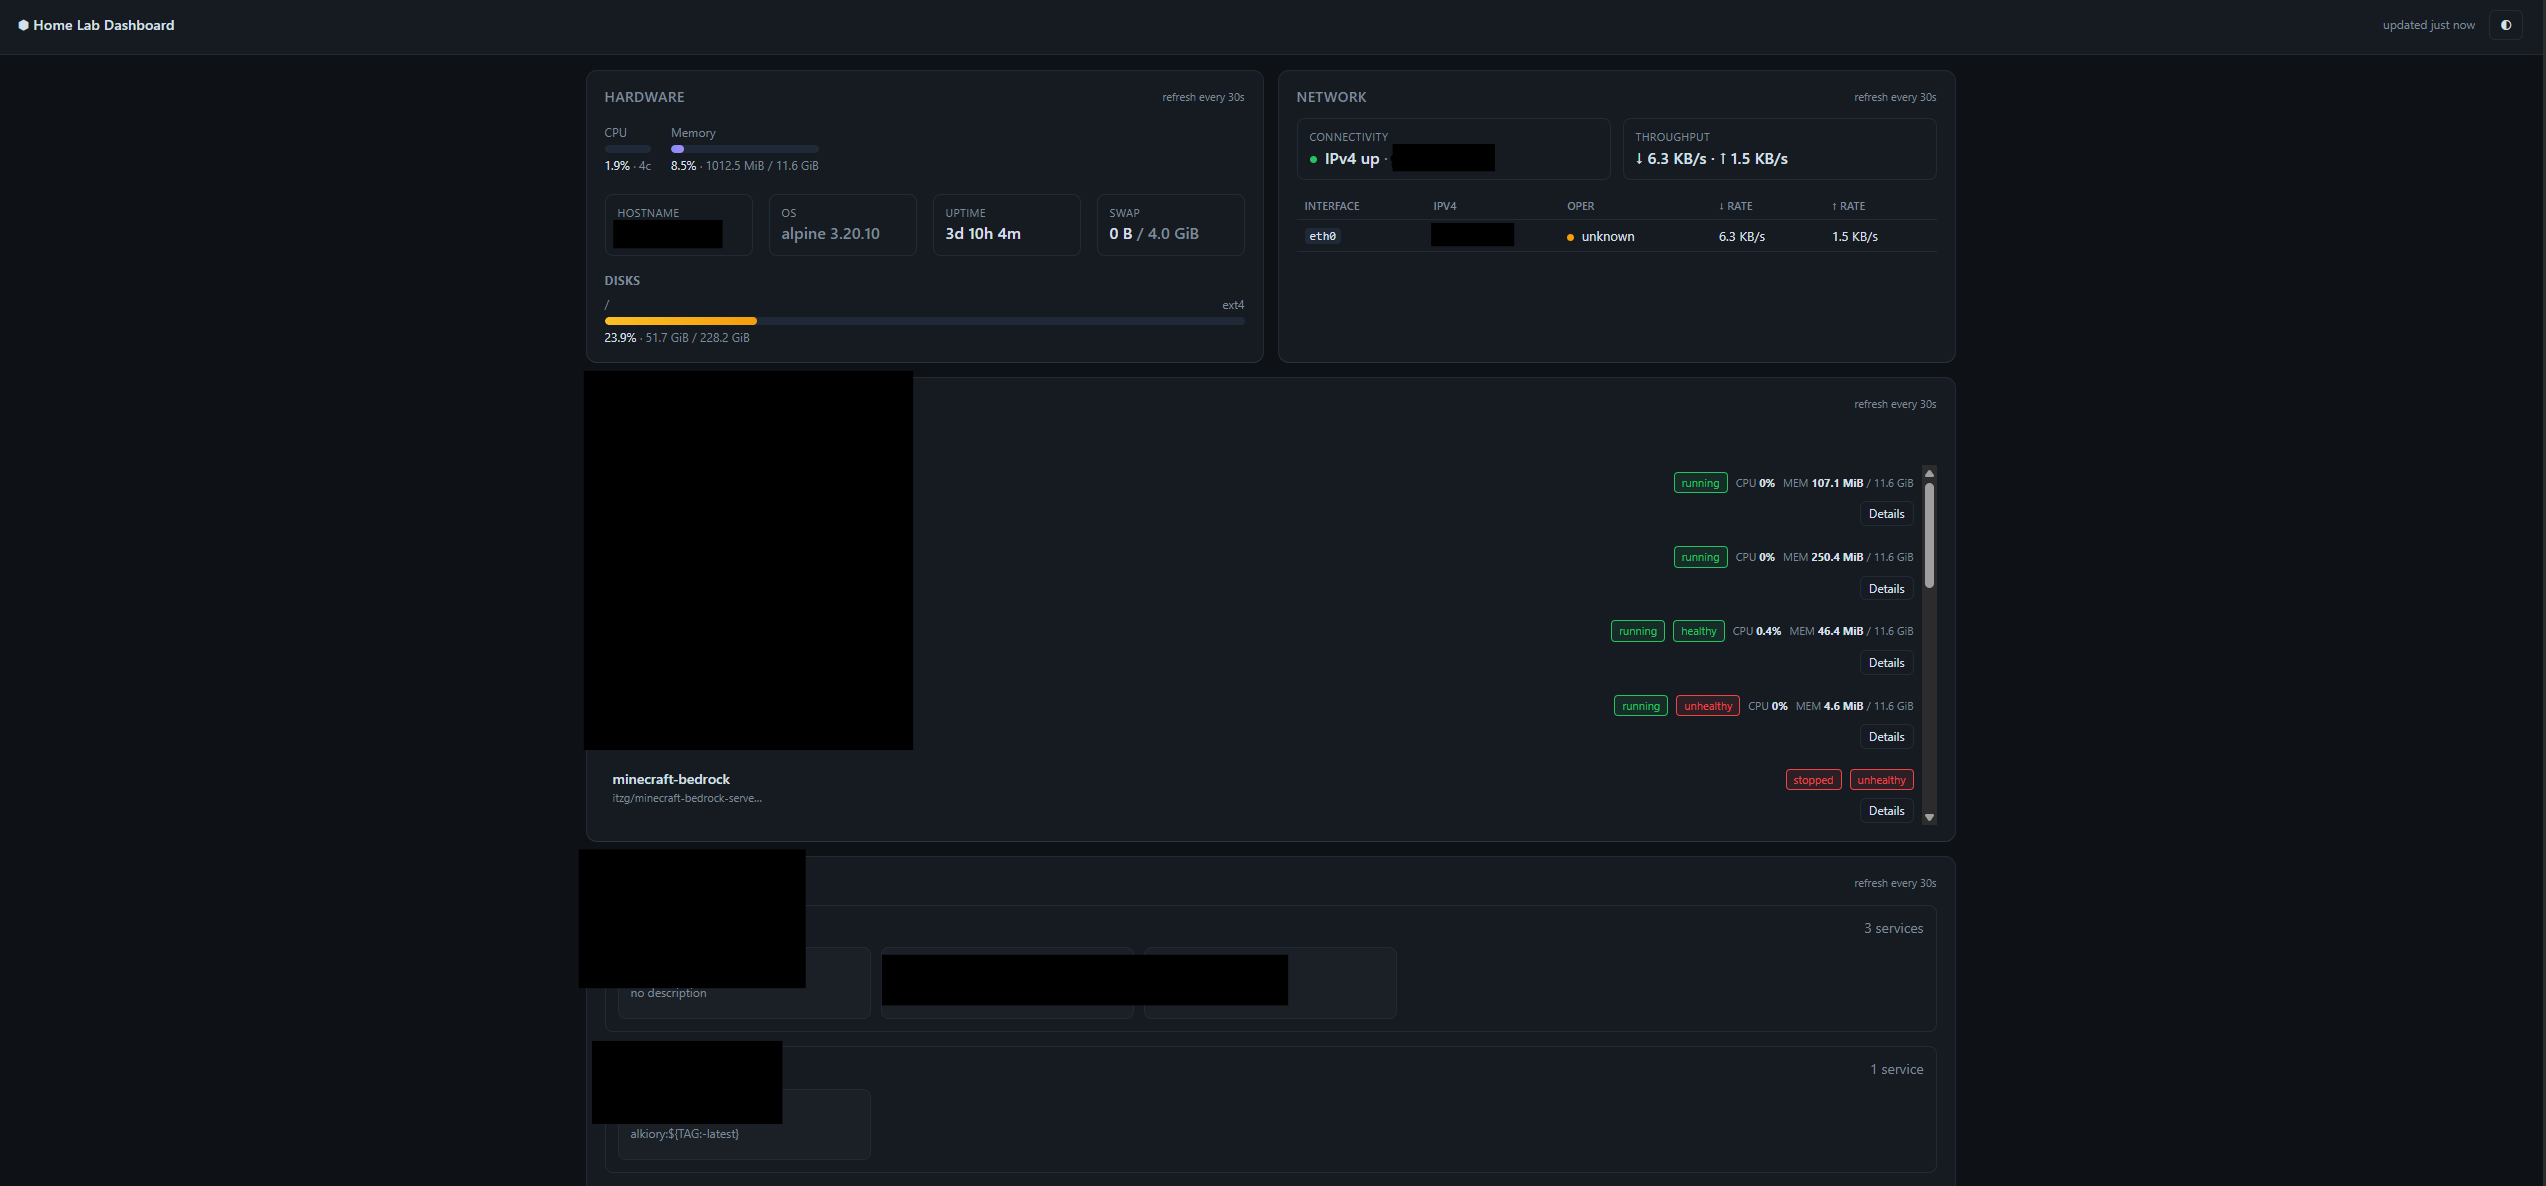2546x1186 pixels.
Task: Click the running badge on 250.4 MiB row
Action: [1700, 557]
